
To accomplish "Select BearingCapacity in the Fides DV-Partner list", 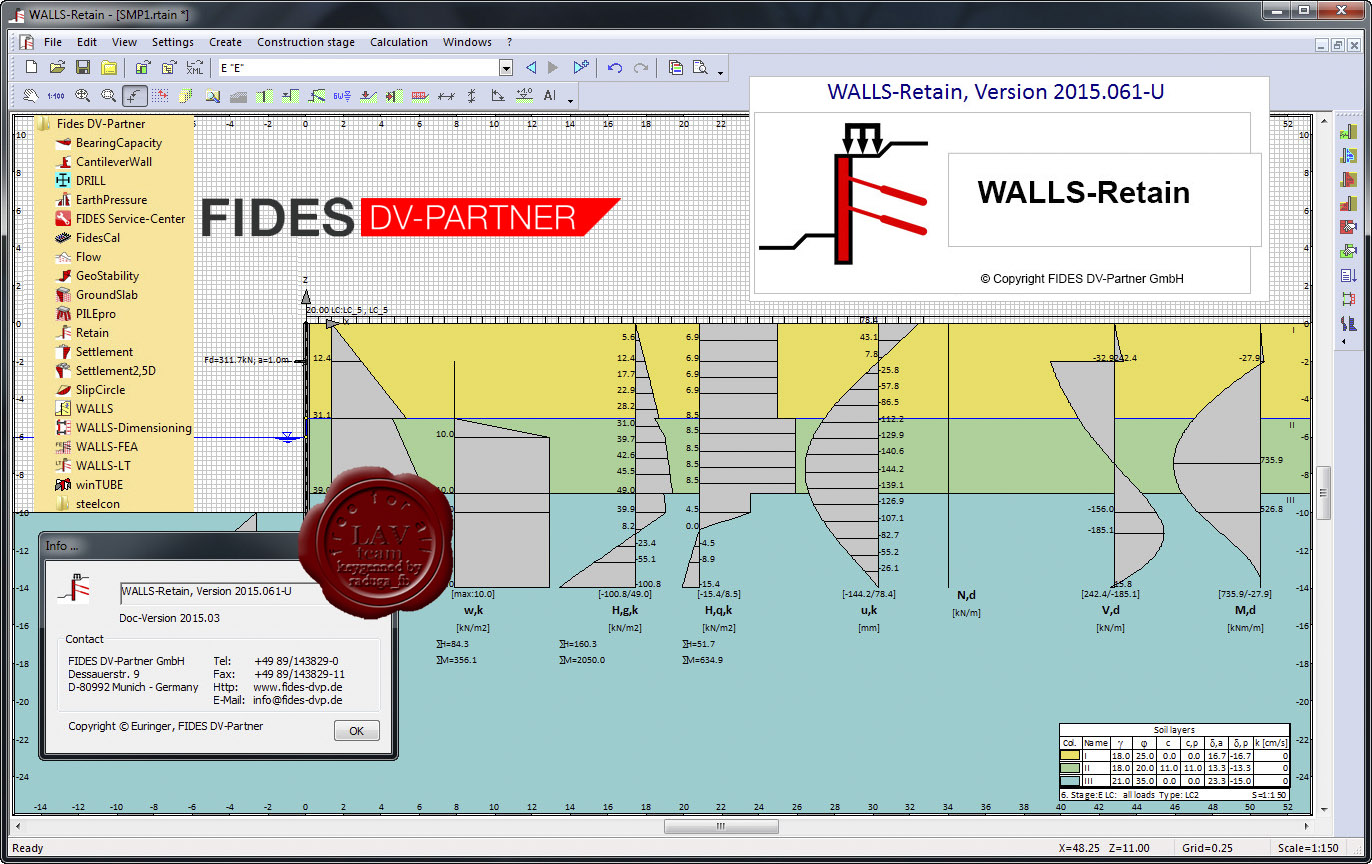I will pos(118,143).
